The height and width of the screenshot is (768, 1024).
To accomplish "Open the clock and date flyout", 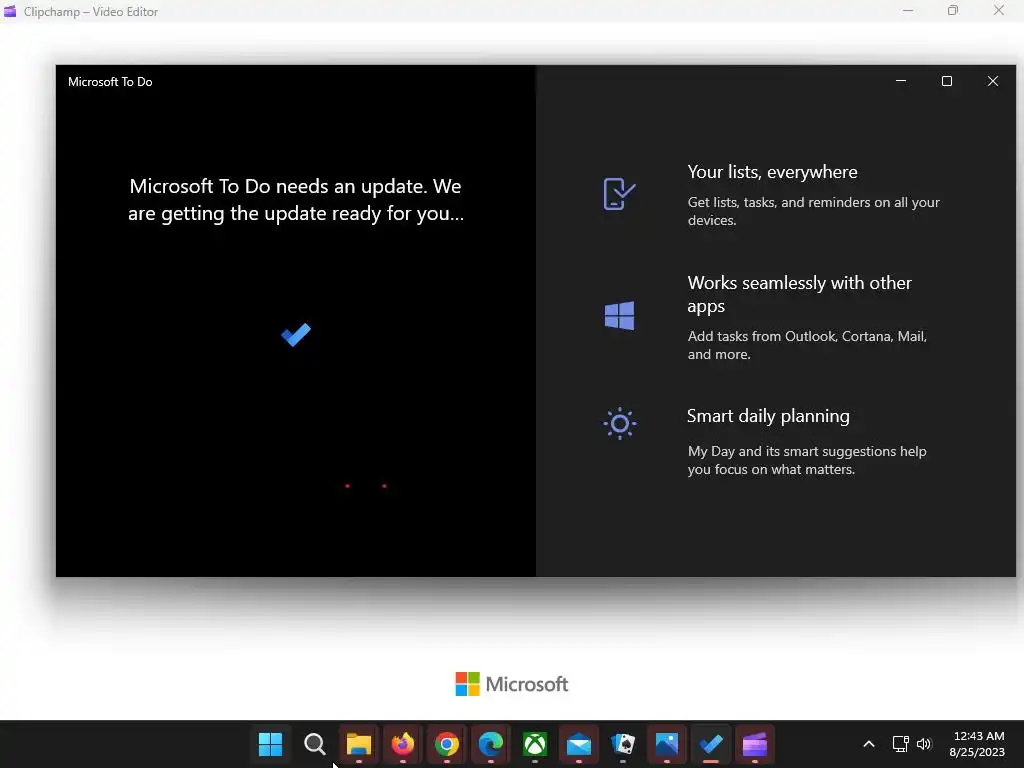I will point(978,744).
